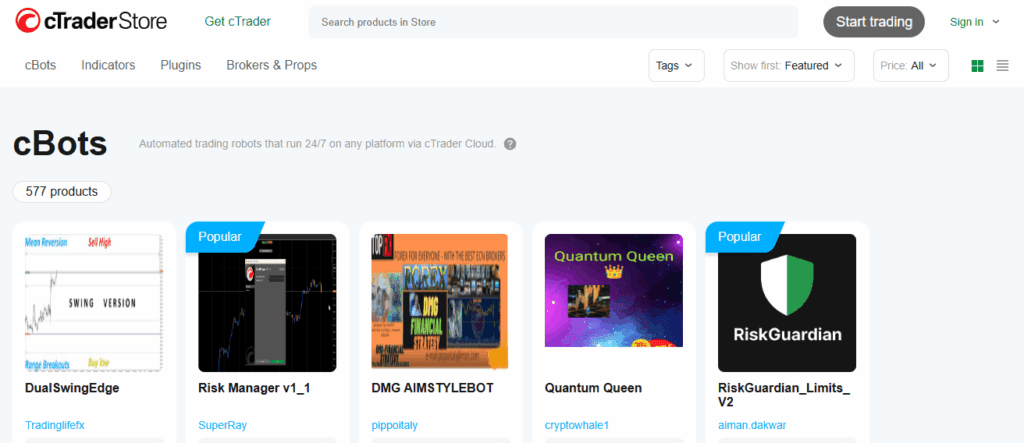The width and height of the screenshot is (1024, 443).
Task: Open the Show first Featured dropdown
Action: coord(788,65)
